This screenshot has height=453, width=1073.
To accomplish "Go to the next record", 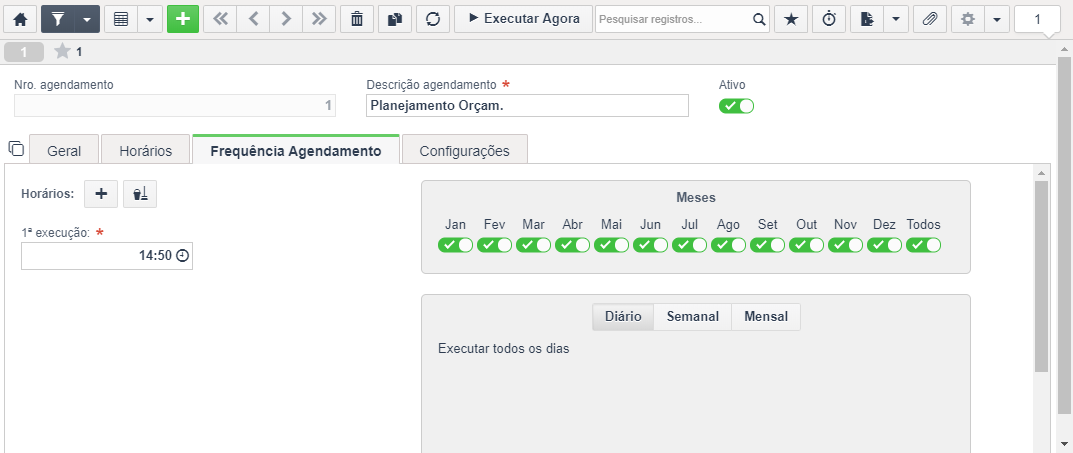I will [285, 19].
